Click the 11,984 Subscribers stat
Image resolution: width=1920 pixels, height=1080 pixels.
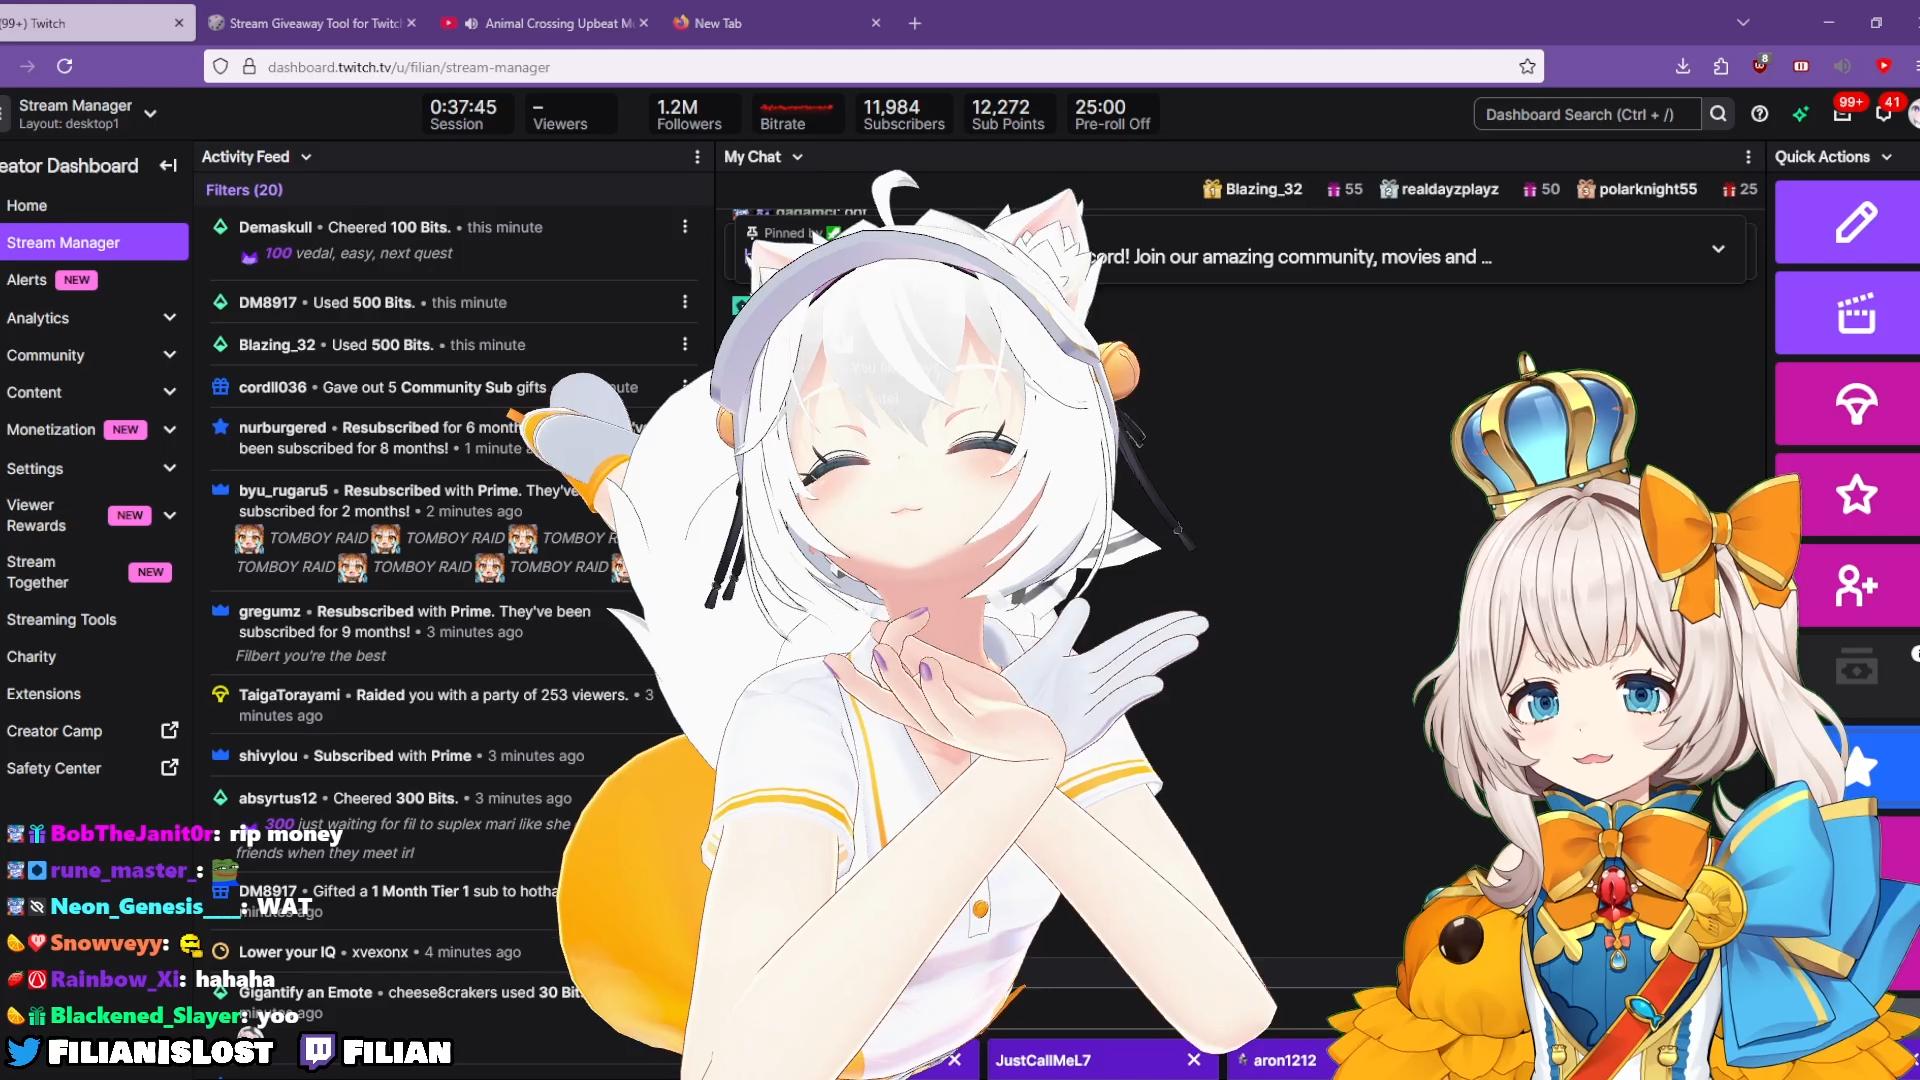904,114
